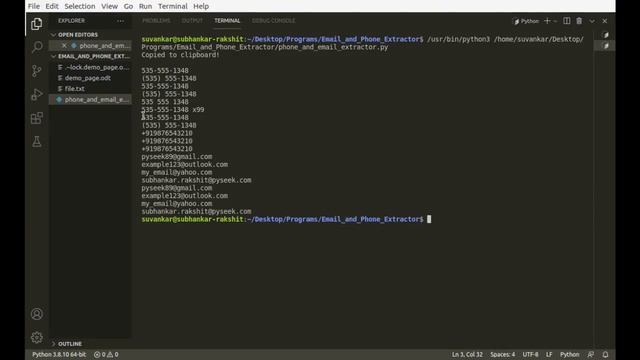Image resolution: width=640 pixels, height=360 pixels.
Task: Click first 'pyseek89@gmail.com' output line
Action: coord(177,156)
